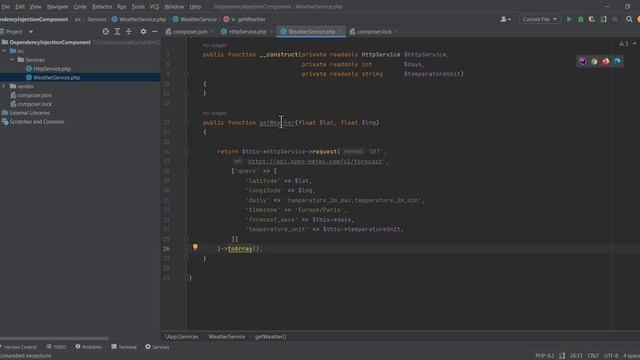Image resolution: width=640 pixels, height=360 pixels.
Task: Click getWeather() breadcrumb at the editor bottom
Action: [x=271, y=337]
